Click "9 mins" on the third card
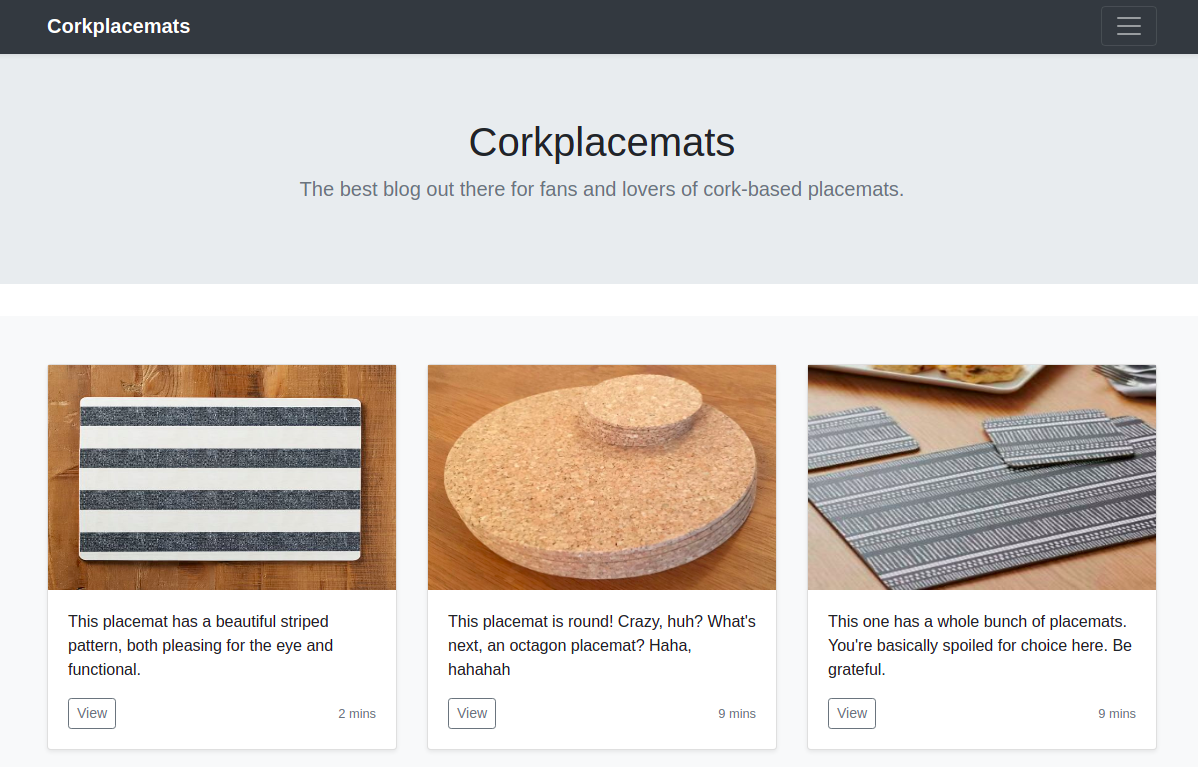1198x767 pixels. click(1117, 714)
